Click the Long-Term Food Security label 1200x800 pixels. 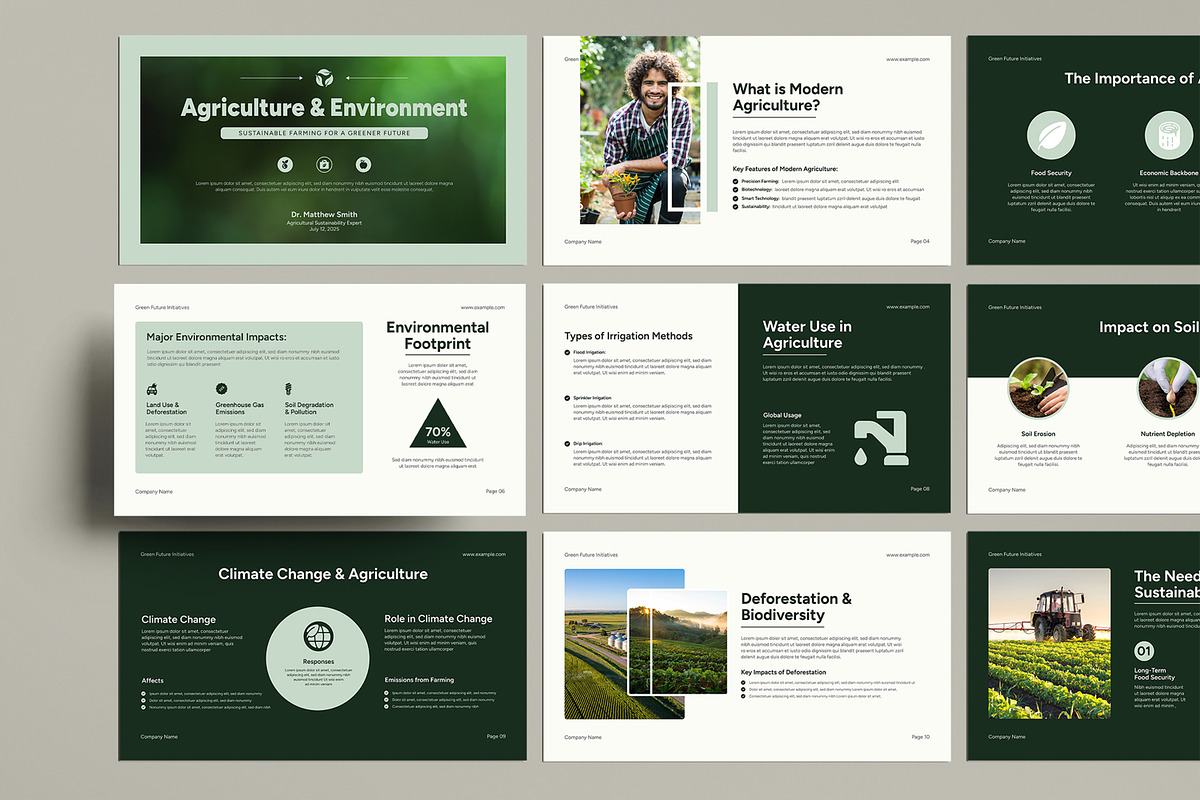1156,674
